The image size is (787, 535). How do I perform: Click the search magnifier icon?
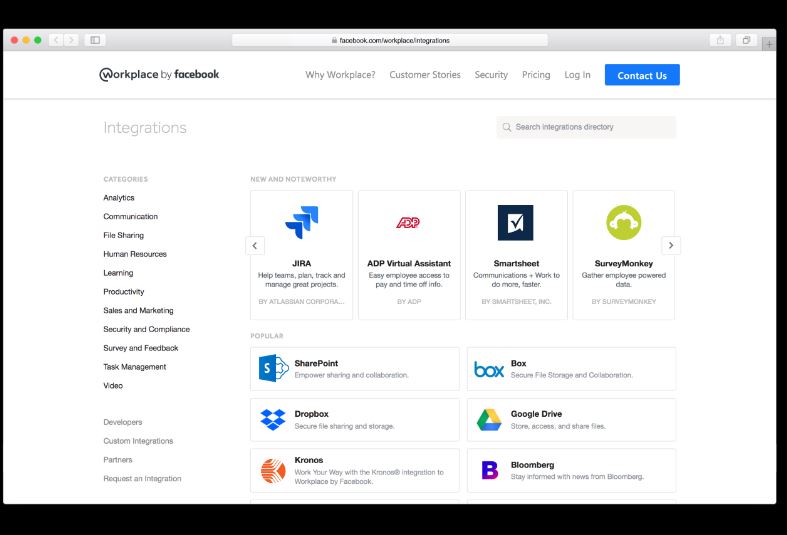point(507,127)
